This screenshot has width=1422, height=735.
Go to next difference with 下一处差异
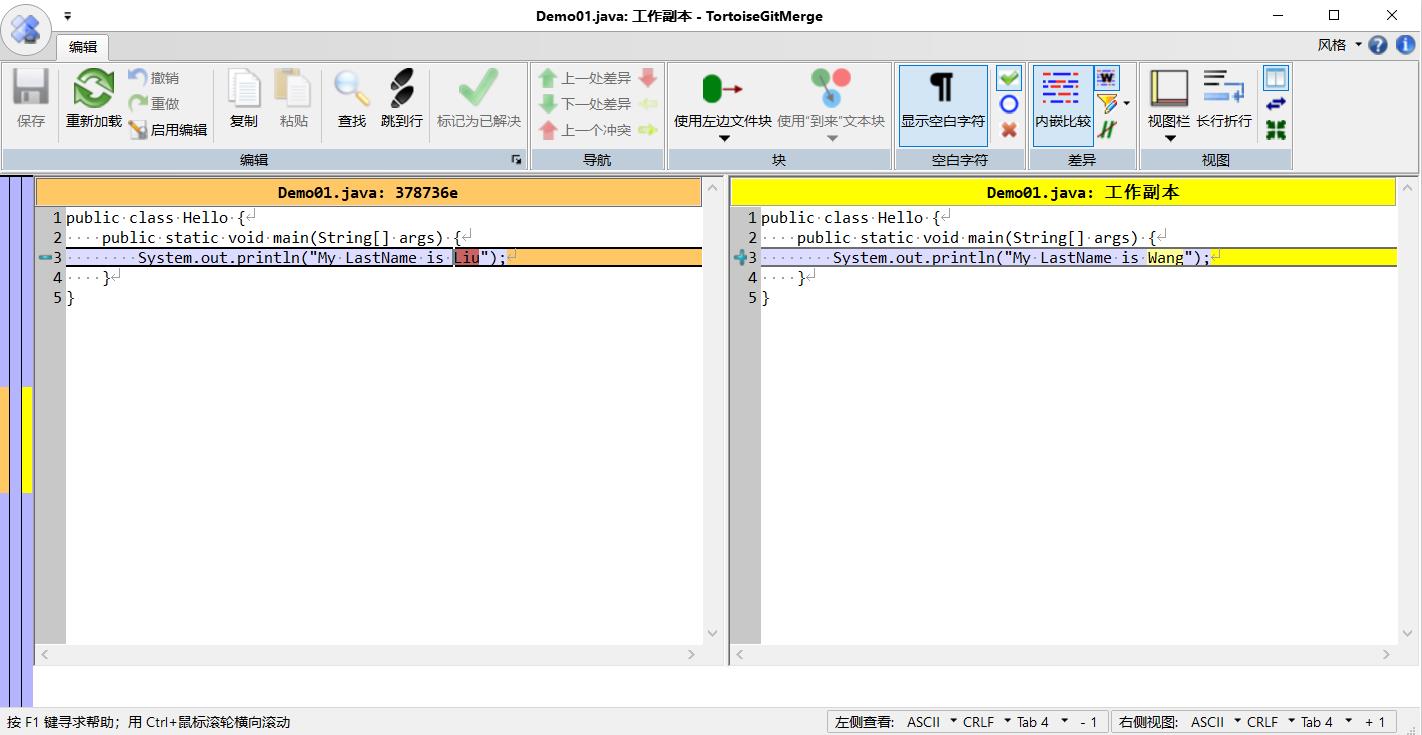[585, 103]
